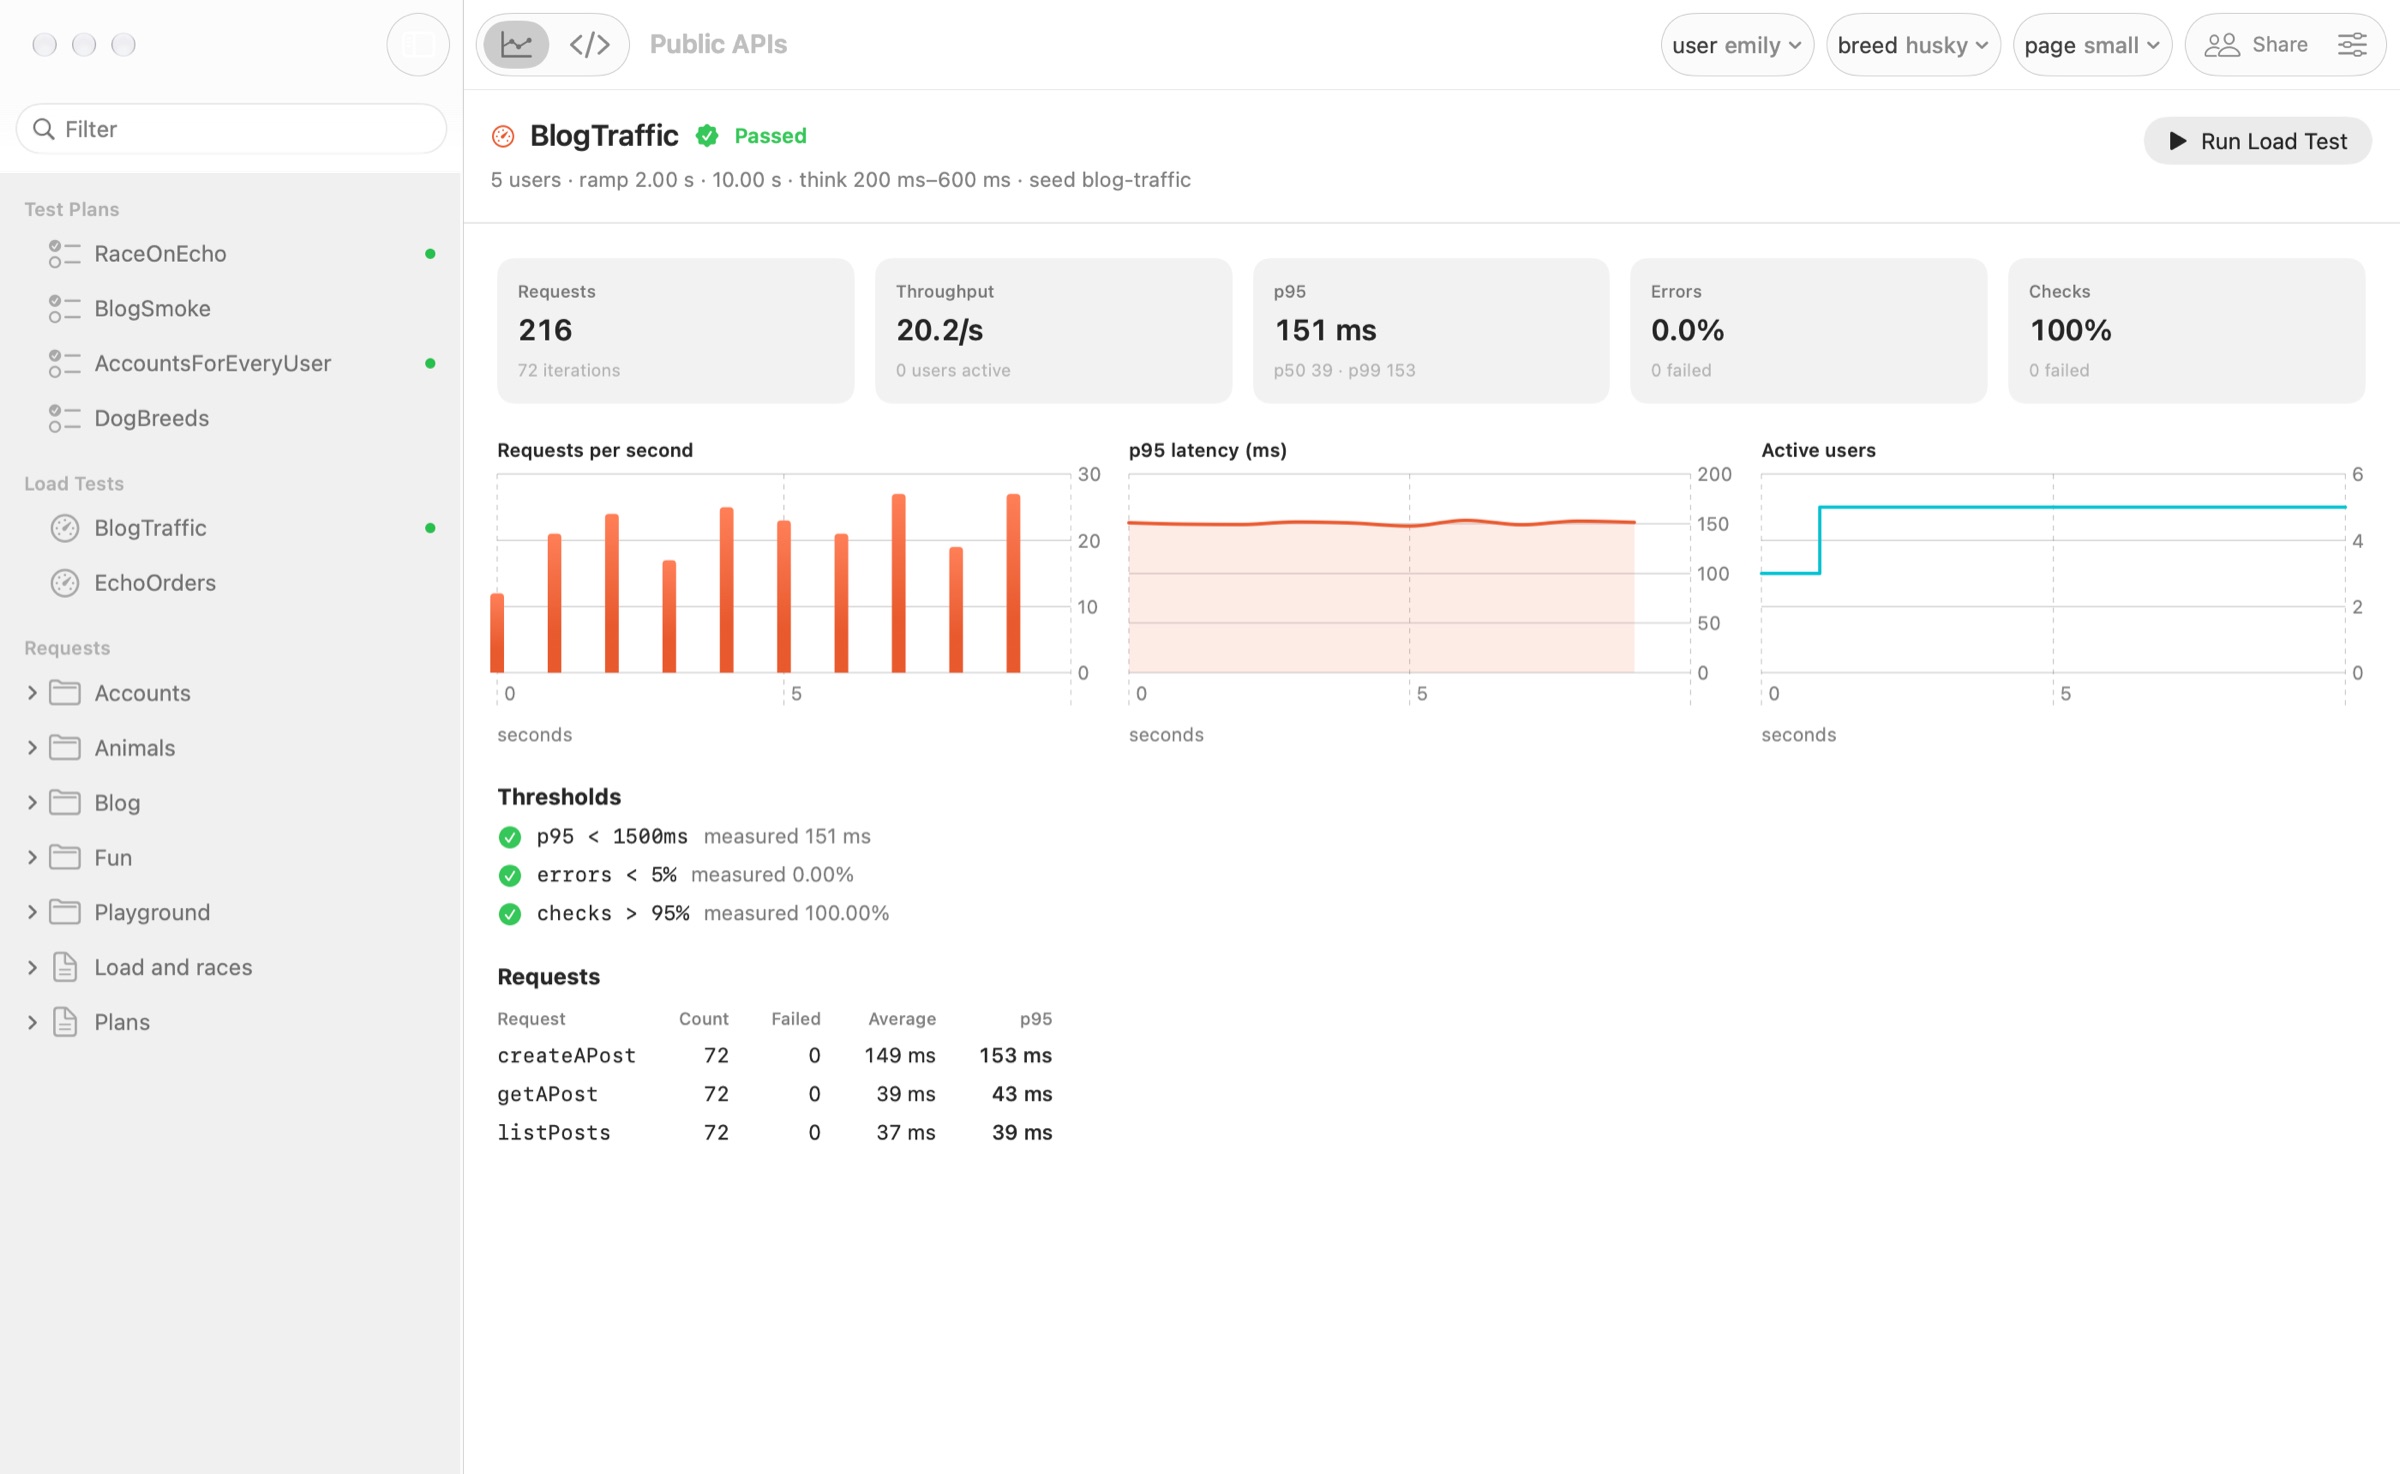Click the green Passed checkmark badge
The image size is (2400, 1474).
(707, 136)
